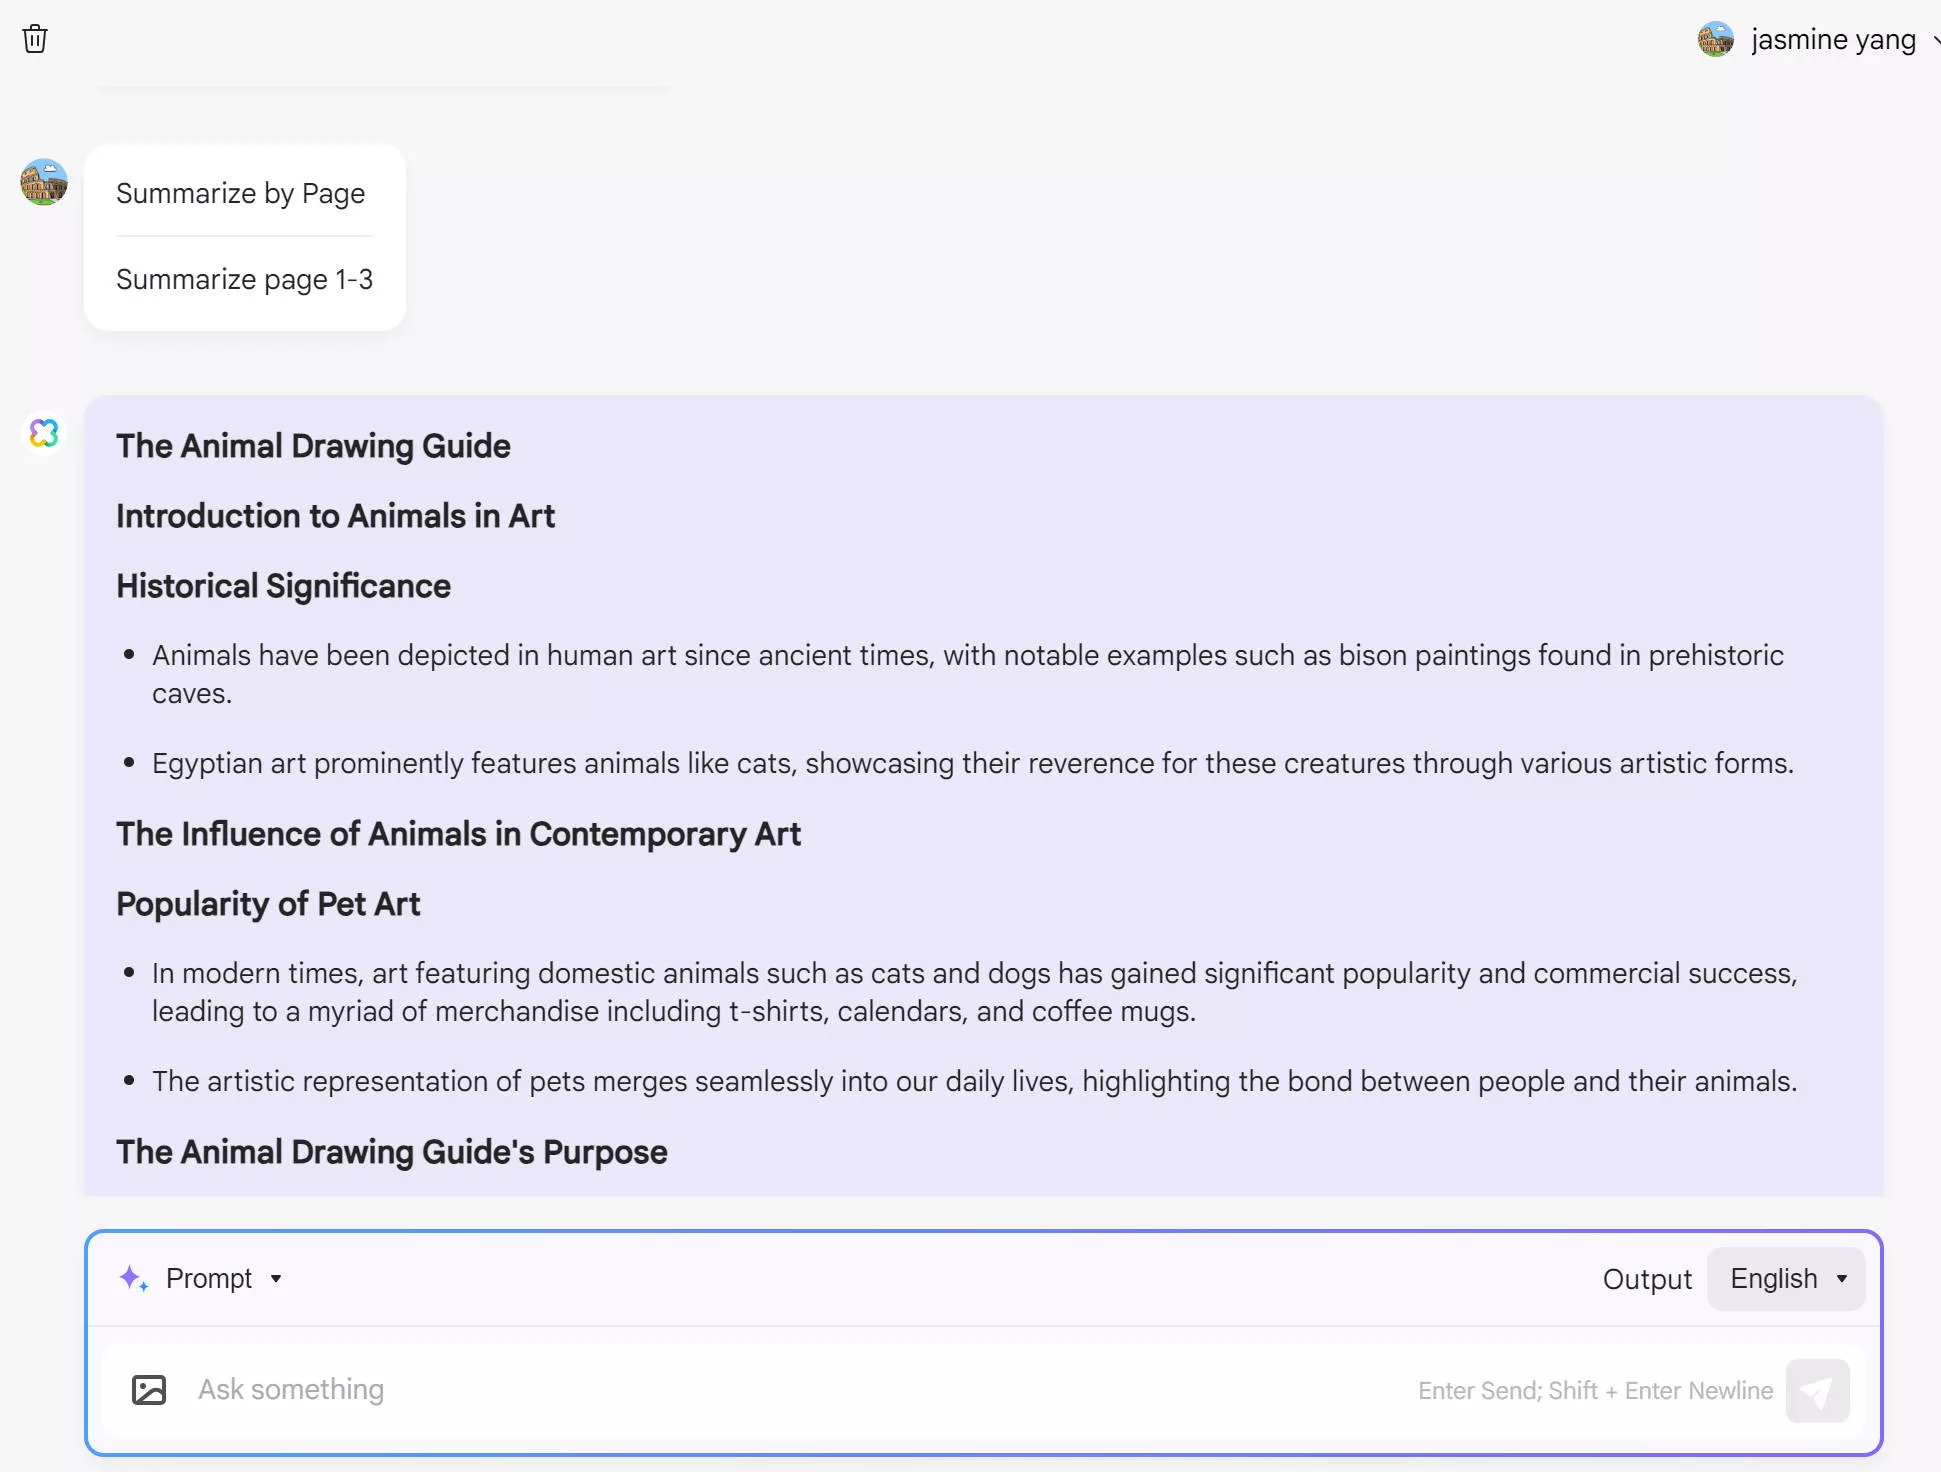
Task: Click the Output label in the prompt bar
Action: [1647, 1278]
